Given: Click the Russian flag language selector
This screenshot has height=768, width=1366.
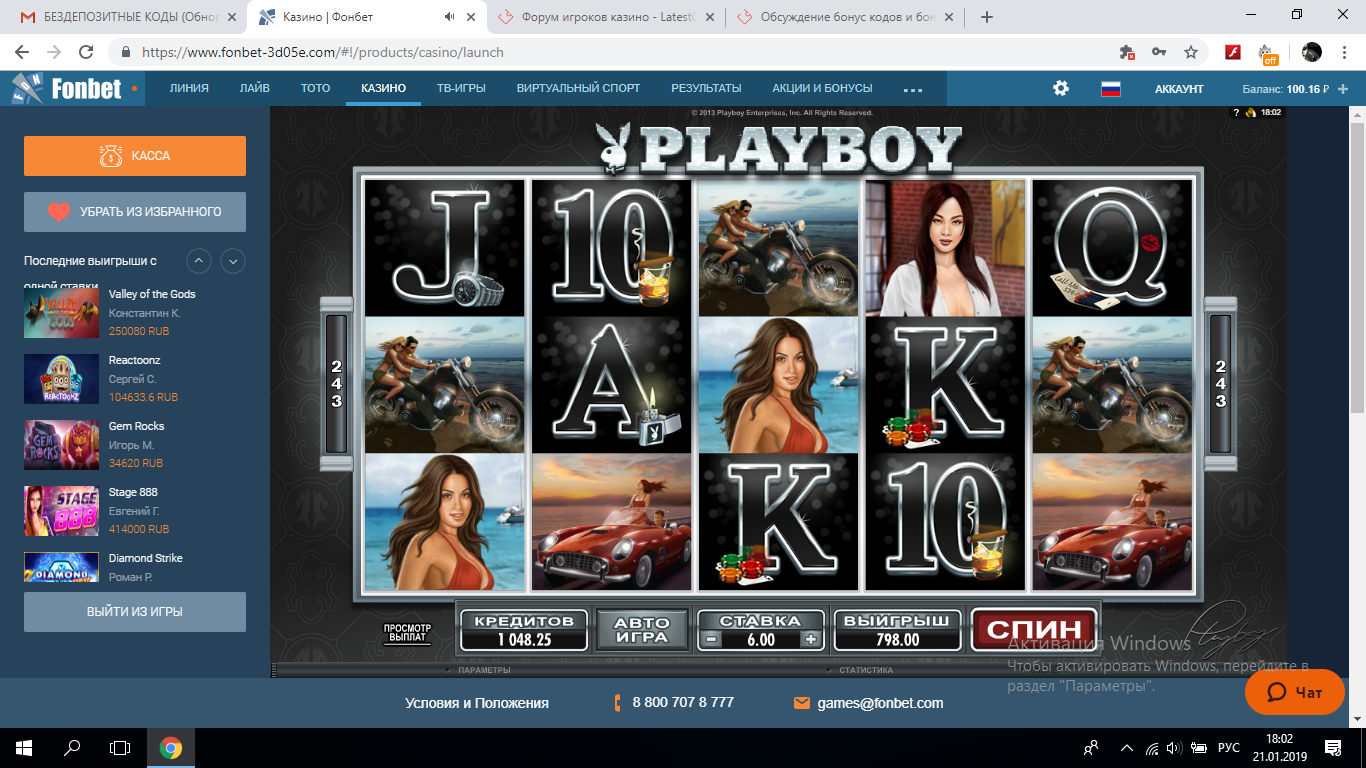Looking at the screenshot, I should (1110, 88).
